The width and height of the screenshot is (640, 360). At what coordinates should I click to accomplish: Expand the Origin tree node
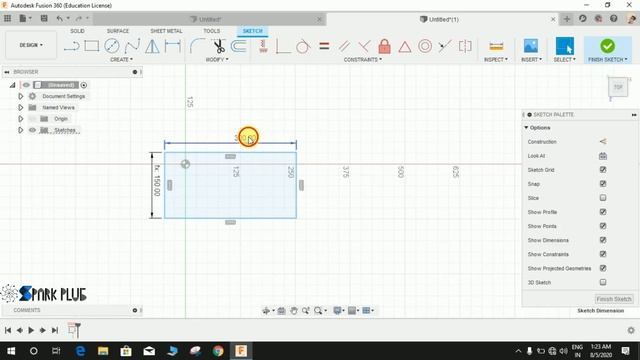(x=20, y=119)
